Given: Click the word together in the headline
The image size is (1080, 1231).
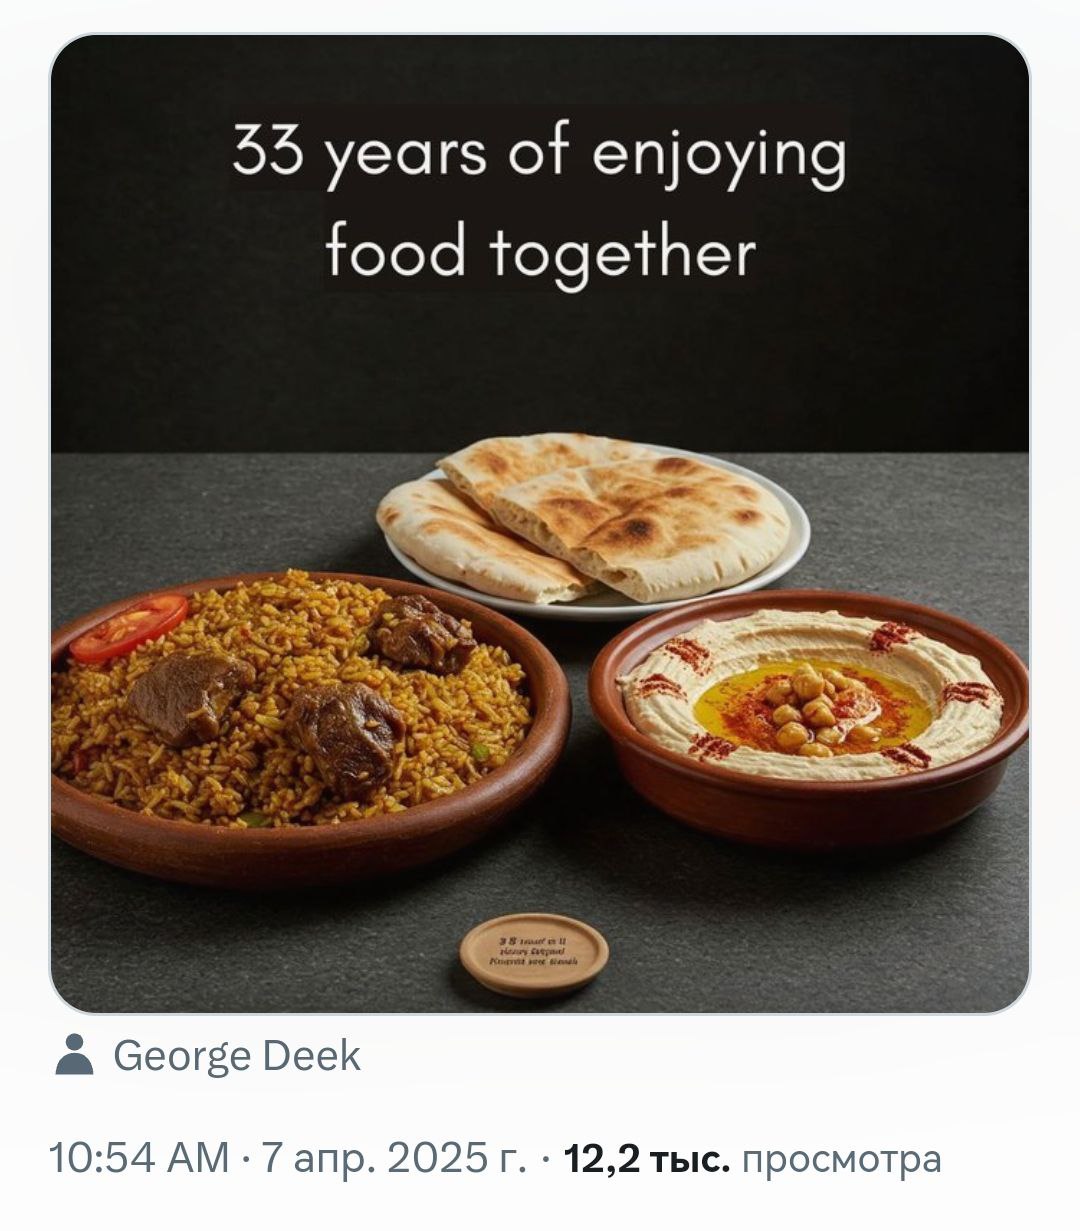Looking at the screenshot, I should 622,252.
